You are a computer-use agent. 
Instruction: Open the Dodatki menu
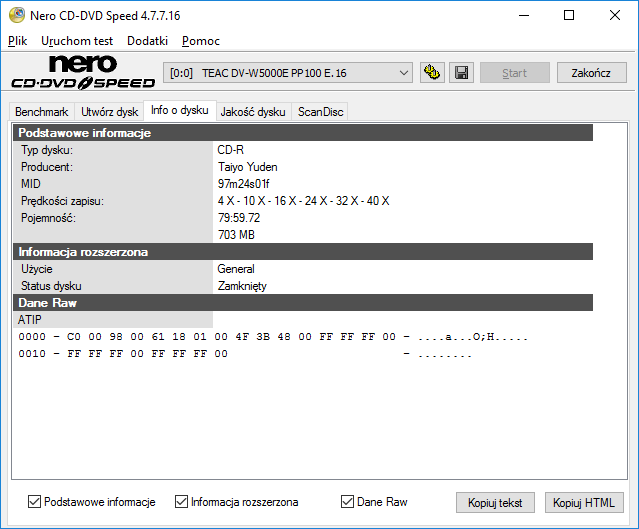tap(148, 41)
